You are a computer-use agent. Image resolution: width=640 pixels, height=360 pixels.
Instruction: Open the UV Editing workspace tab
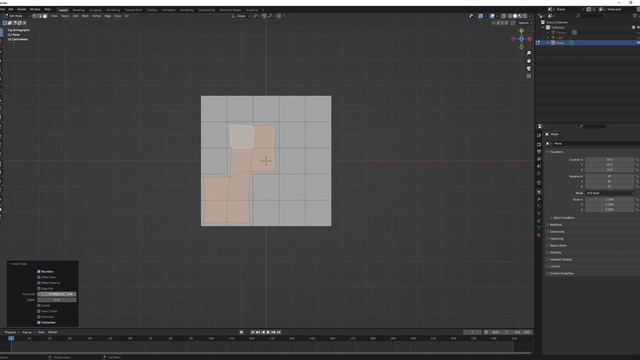113,10
